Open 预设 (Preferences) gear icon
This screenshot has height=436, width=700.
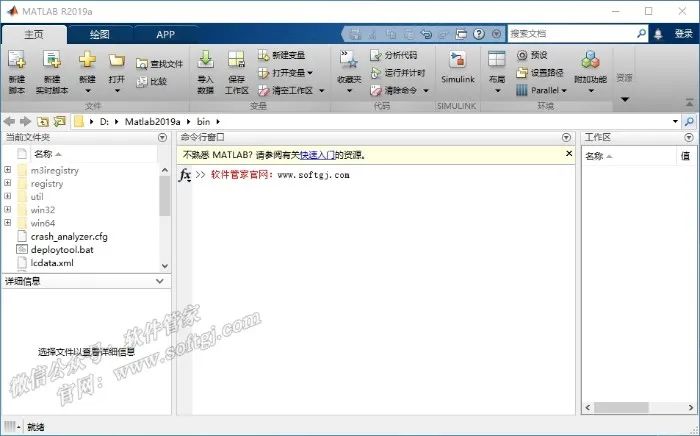point(522,55)
